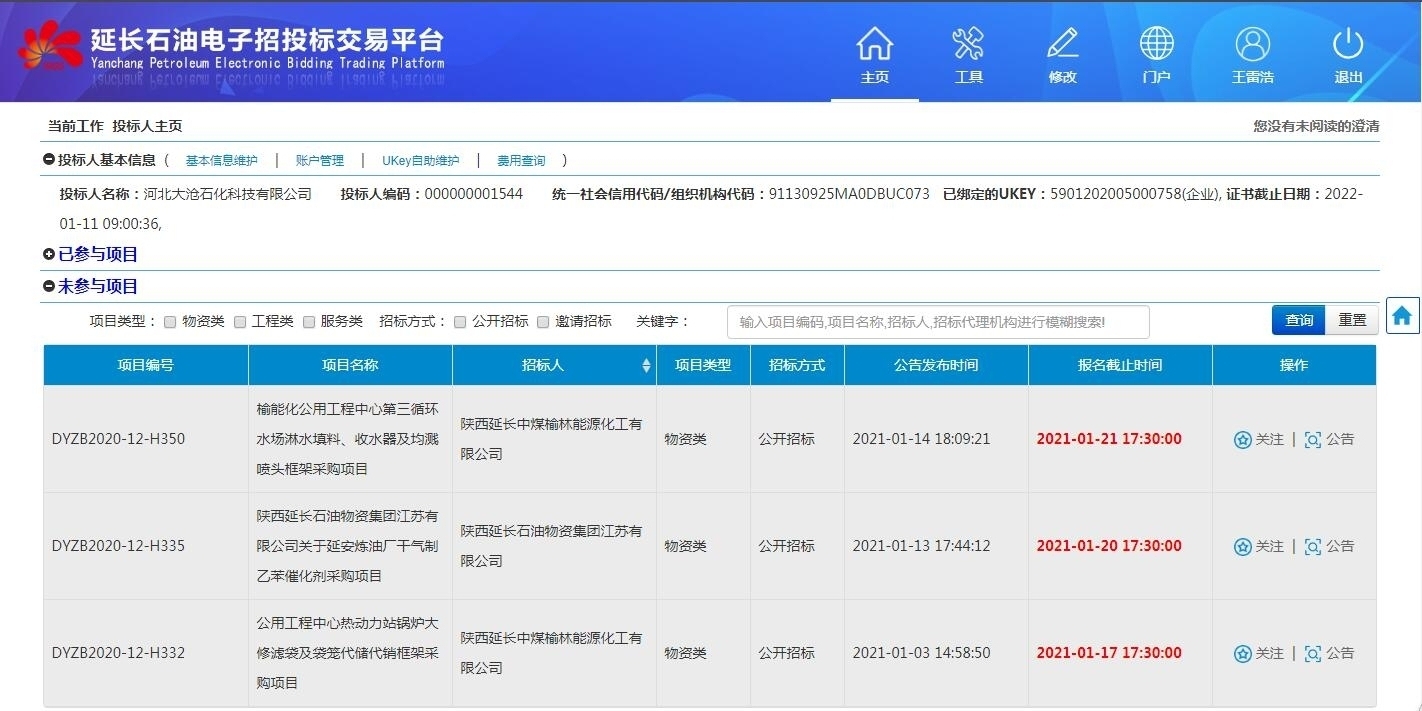Click the 查询 search button
Screen dimensions: 1422x711
coord(1299,320)
